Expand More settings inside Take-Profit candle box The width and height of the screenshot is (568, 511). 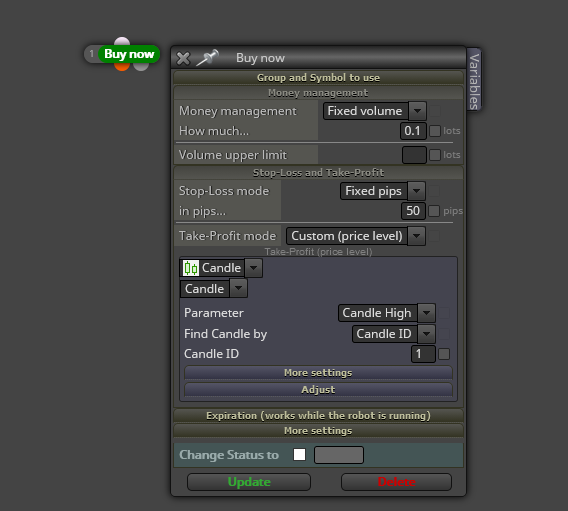coord(318,373)
